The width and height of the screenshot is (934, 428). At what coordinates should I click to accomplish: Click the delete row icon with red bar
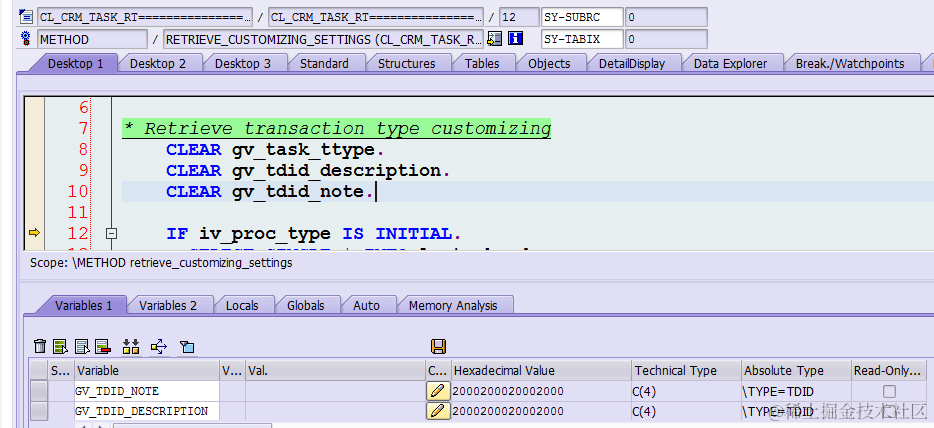click(x=103, y=346)
